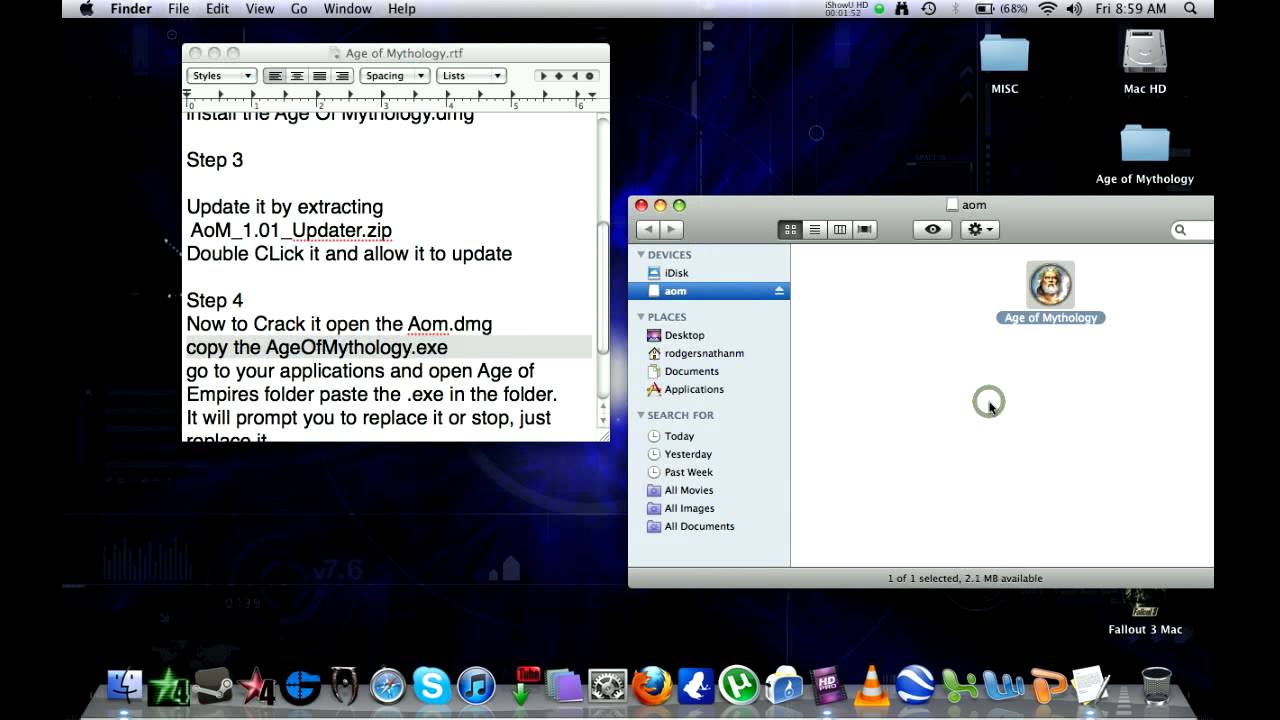The image size is (1280, 720).
Task: Open the Window menu
Action: click(347, 8)
